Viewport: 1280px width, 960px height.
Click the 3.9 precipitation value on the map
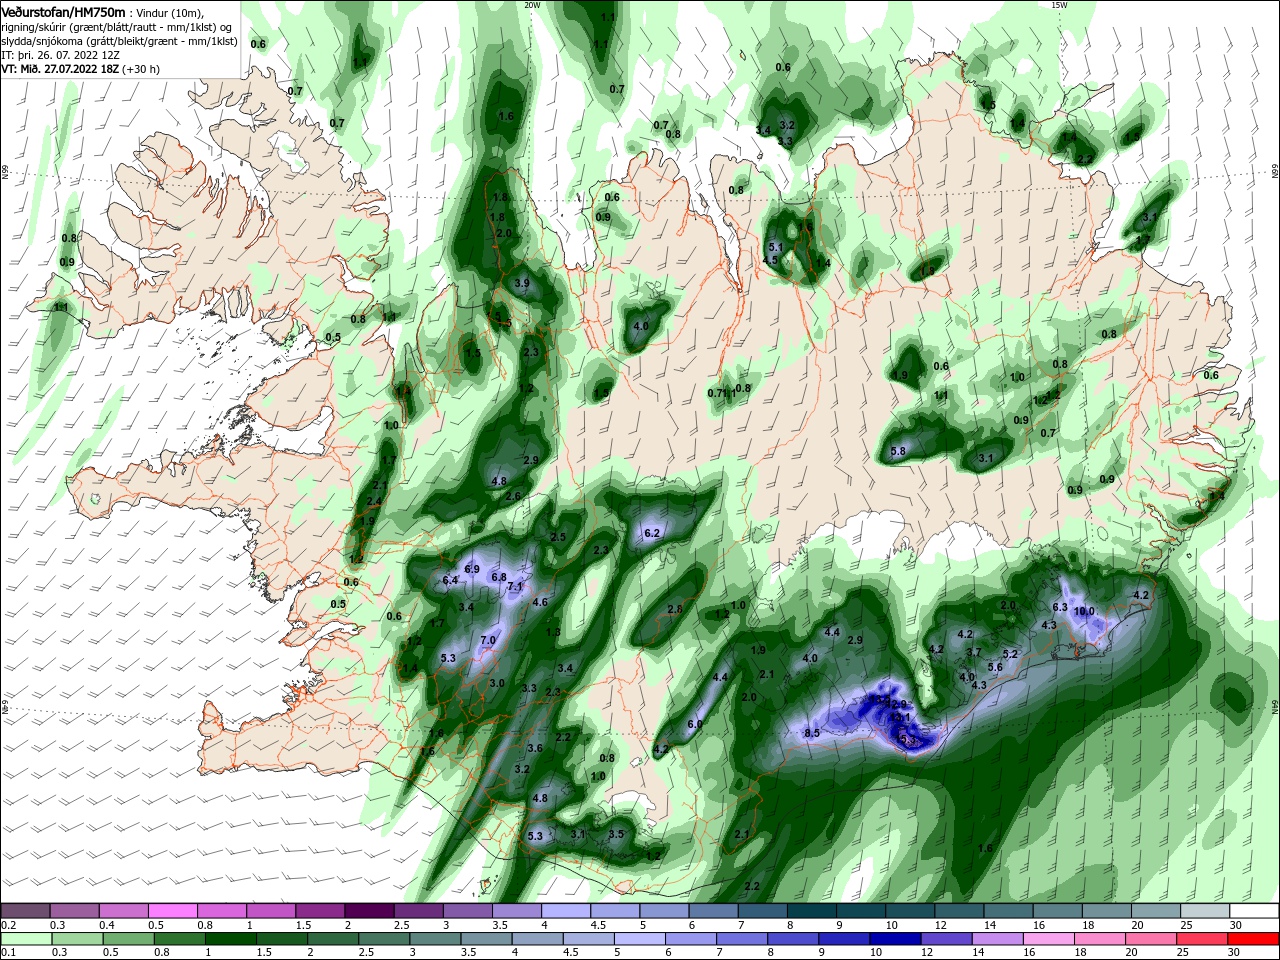pos(521,283)
